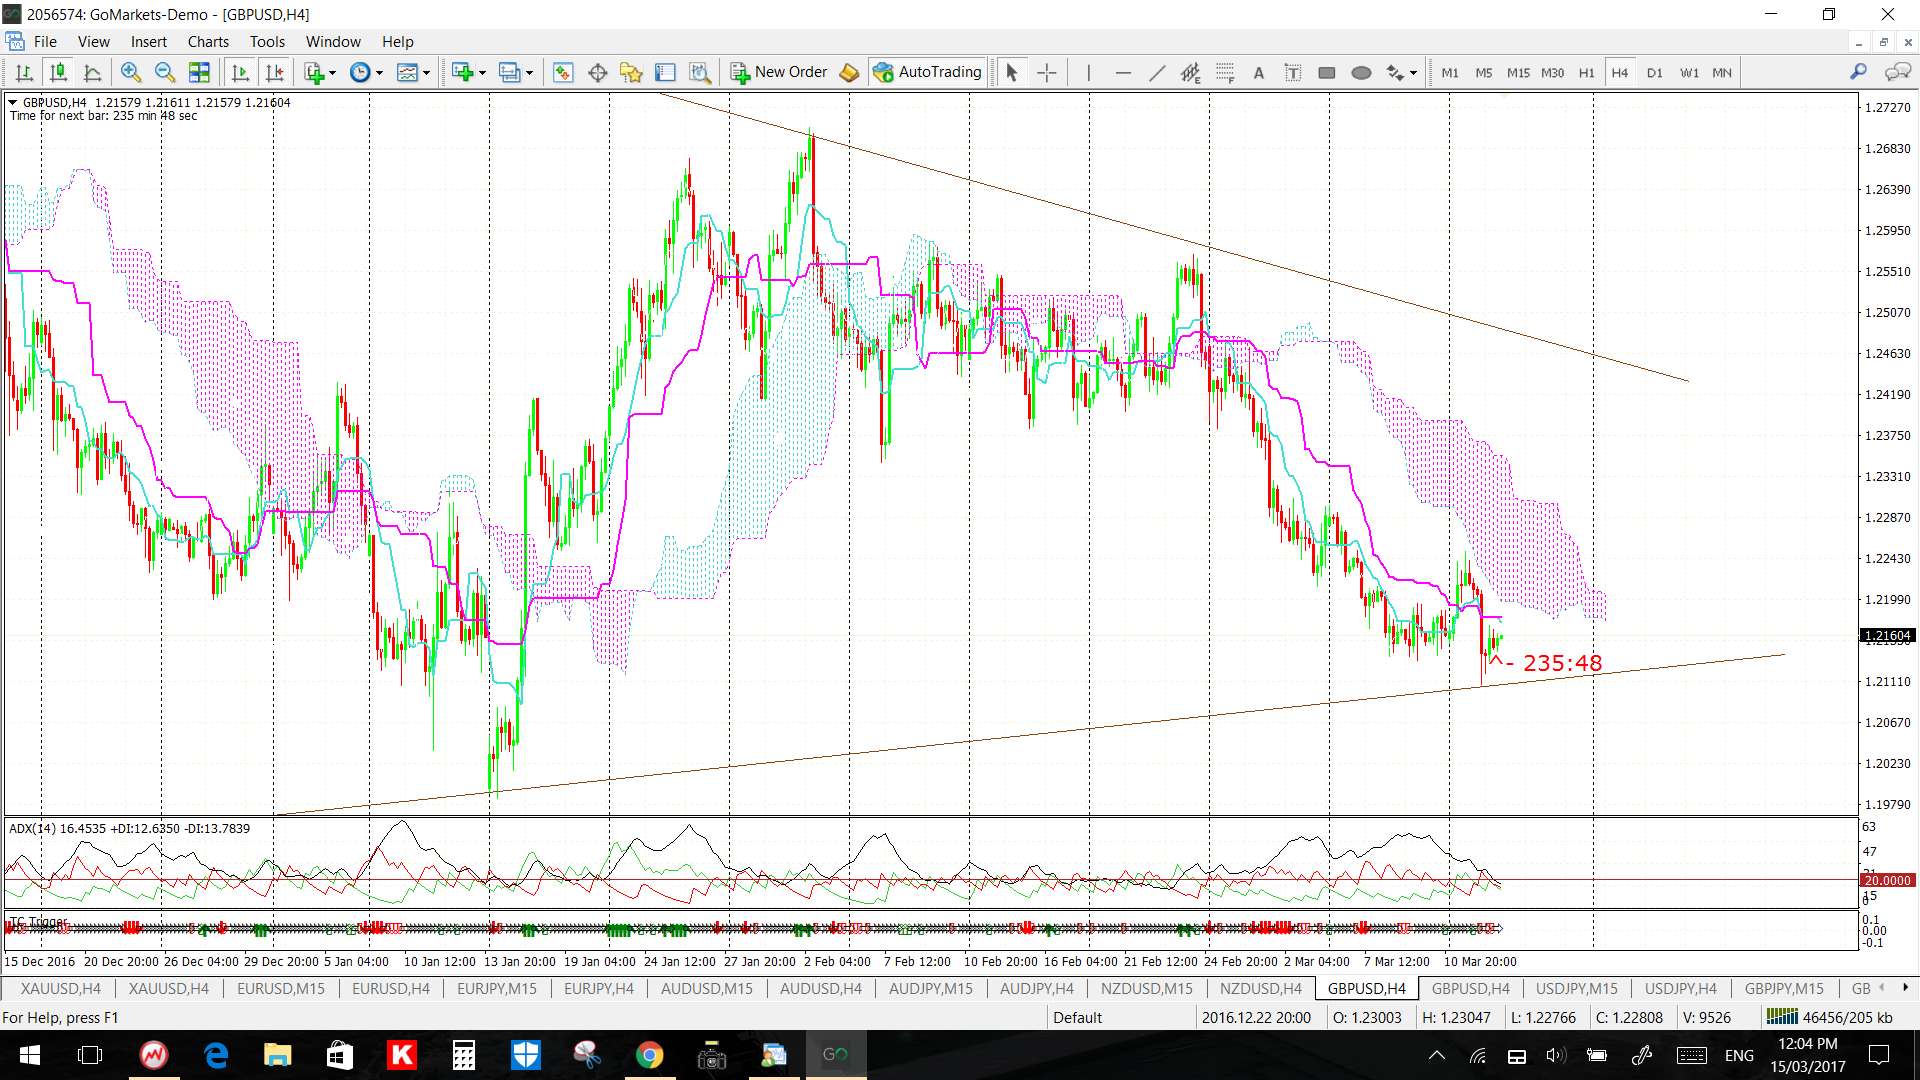Viewport: 1920px width, 1080px height.
Task: Select the ellipse shape tool
Action: (x=1361, y=72)
